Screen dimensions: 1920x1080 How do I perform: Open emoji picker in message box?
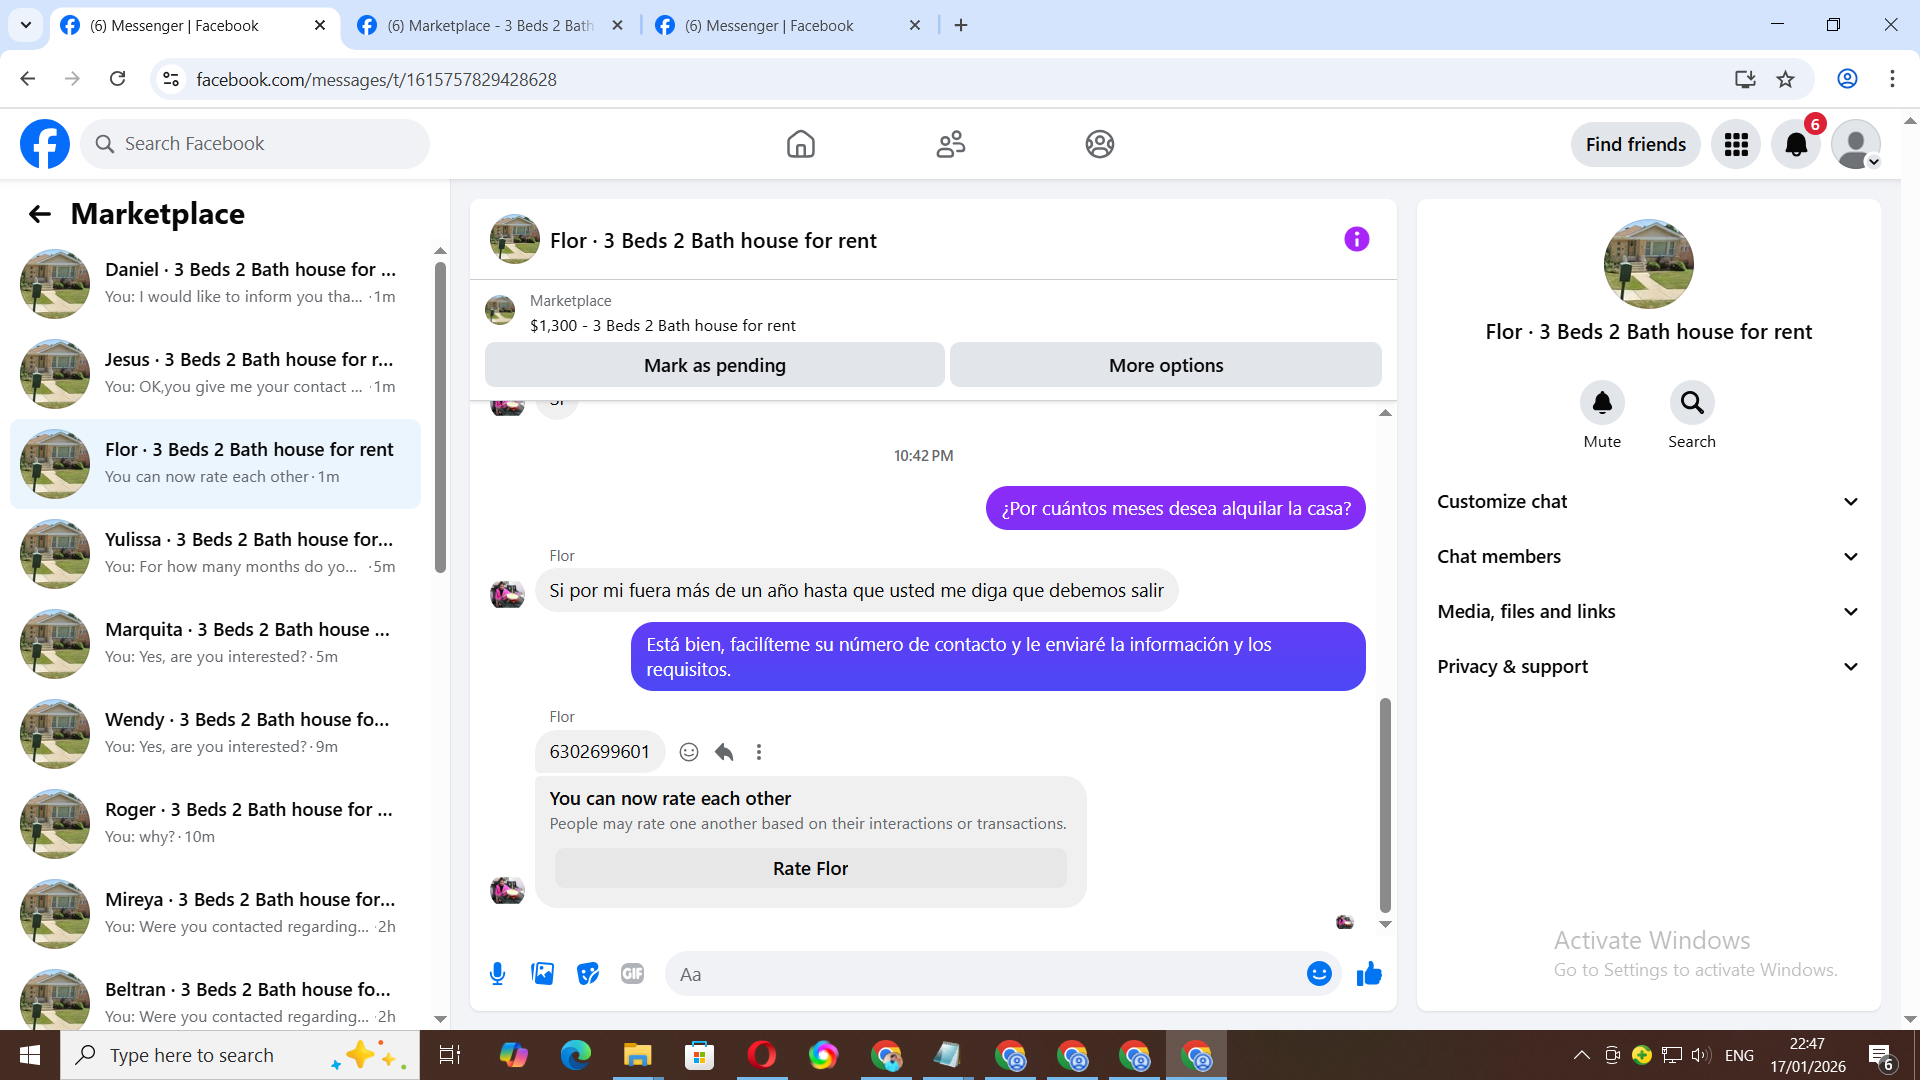[x=1319, y=974]
